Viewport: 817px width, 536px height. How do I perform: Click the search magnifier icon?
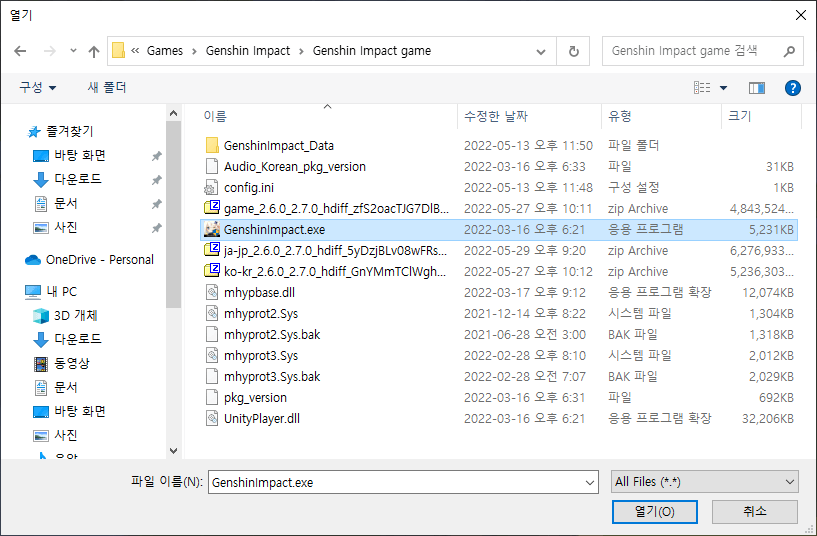(x=789, y=51)
